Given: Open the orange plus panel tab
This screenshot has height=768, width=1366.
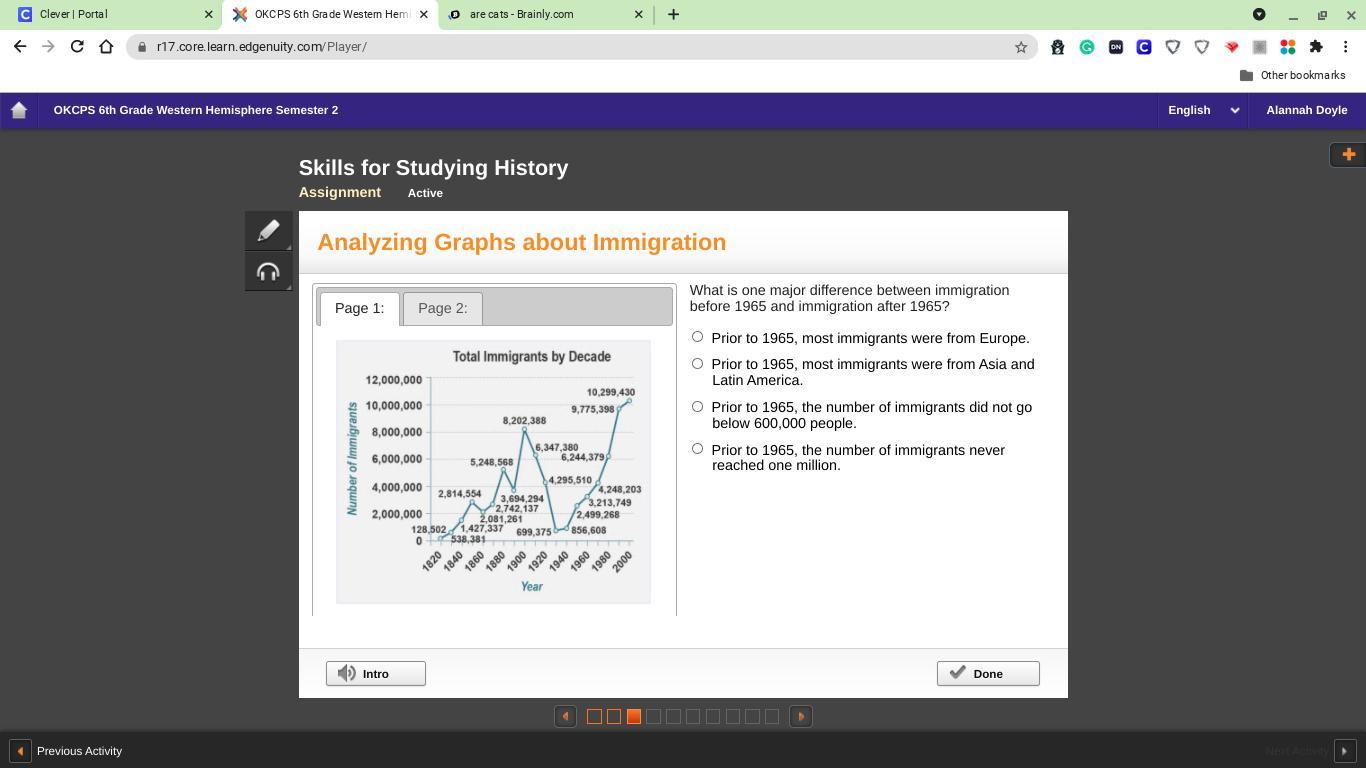Looking at the screenshot, I should point(1348,154).
